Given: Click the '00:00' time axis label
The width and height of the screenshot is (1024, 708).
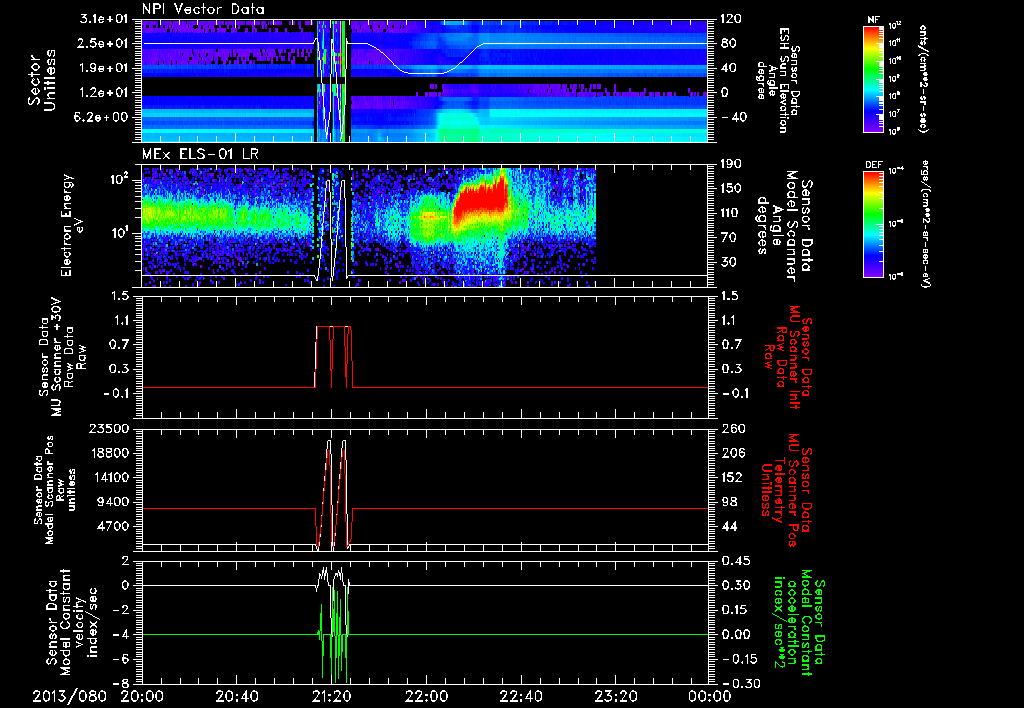Looking at the screenshot, I should pyautogui.click(x=709, y=696).
